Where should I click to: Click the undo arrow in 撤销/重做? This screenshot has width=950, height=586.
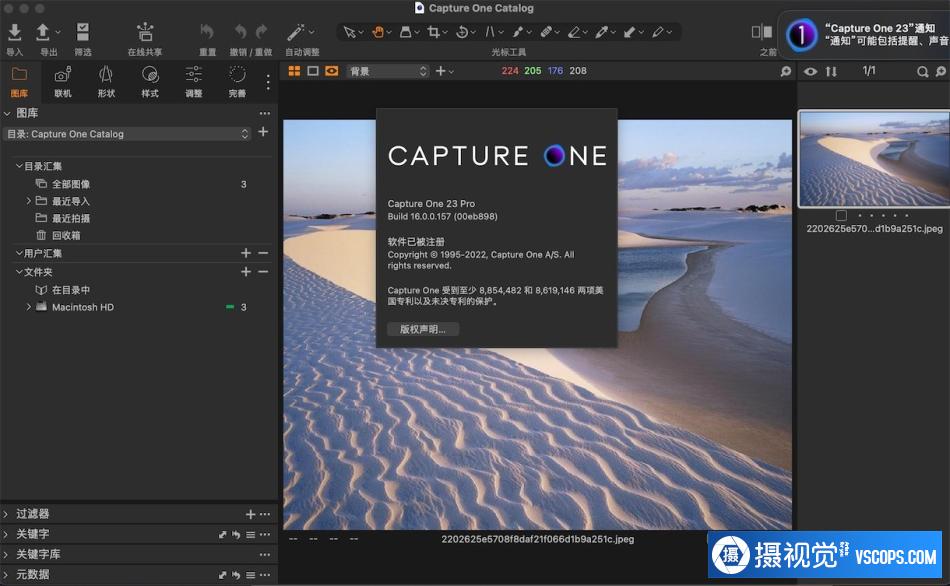pyautogui.click(x=241, y=32)
